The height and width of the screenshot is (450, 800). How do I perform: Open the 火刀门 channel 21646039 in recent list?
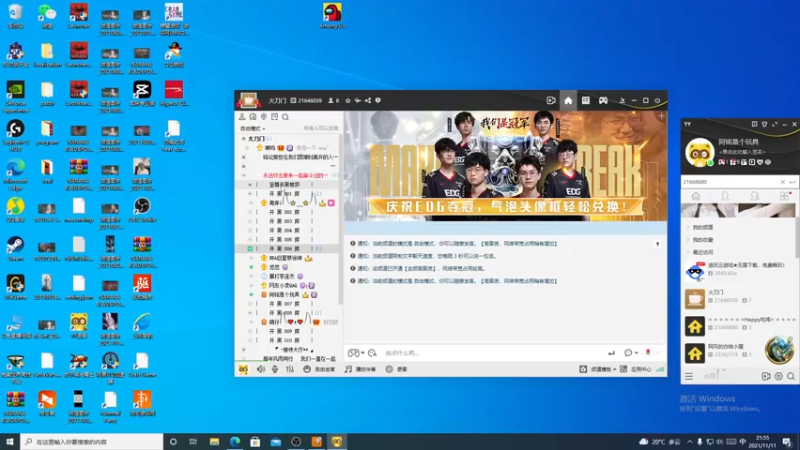tap(740, 299)
